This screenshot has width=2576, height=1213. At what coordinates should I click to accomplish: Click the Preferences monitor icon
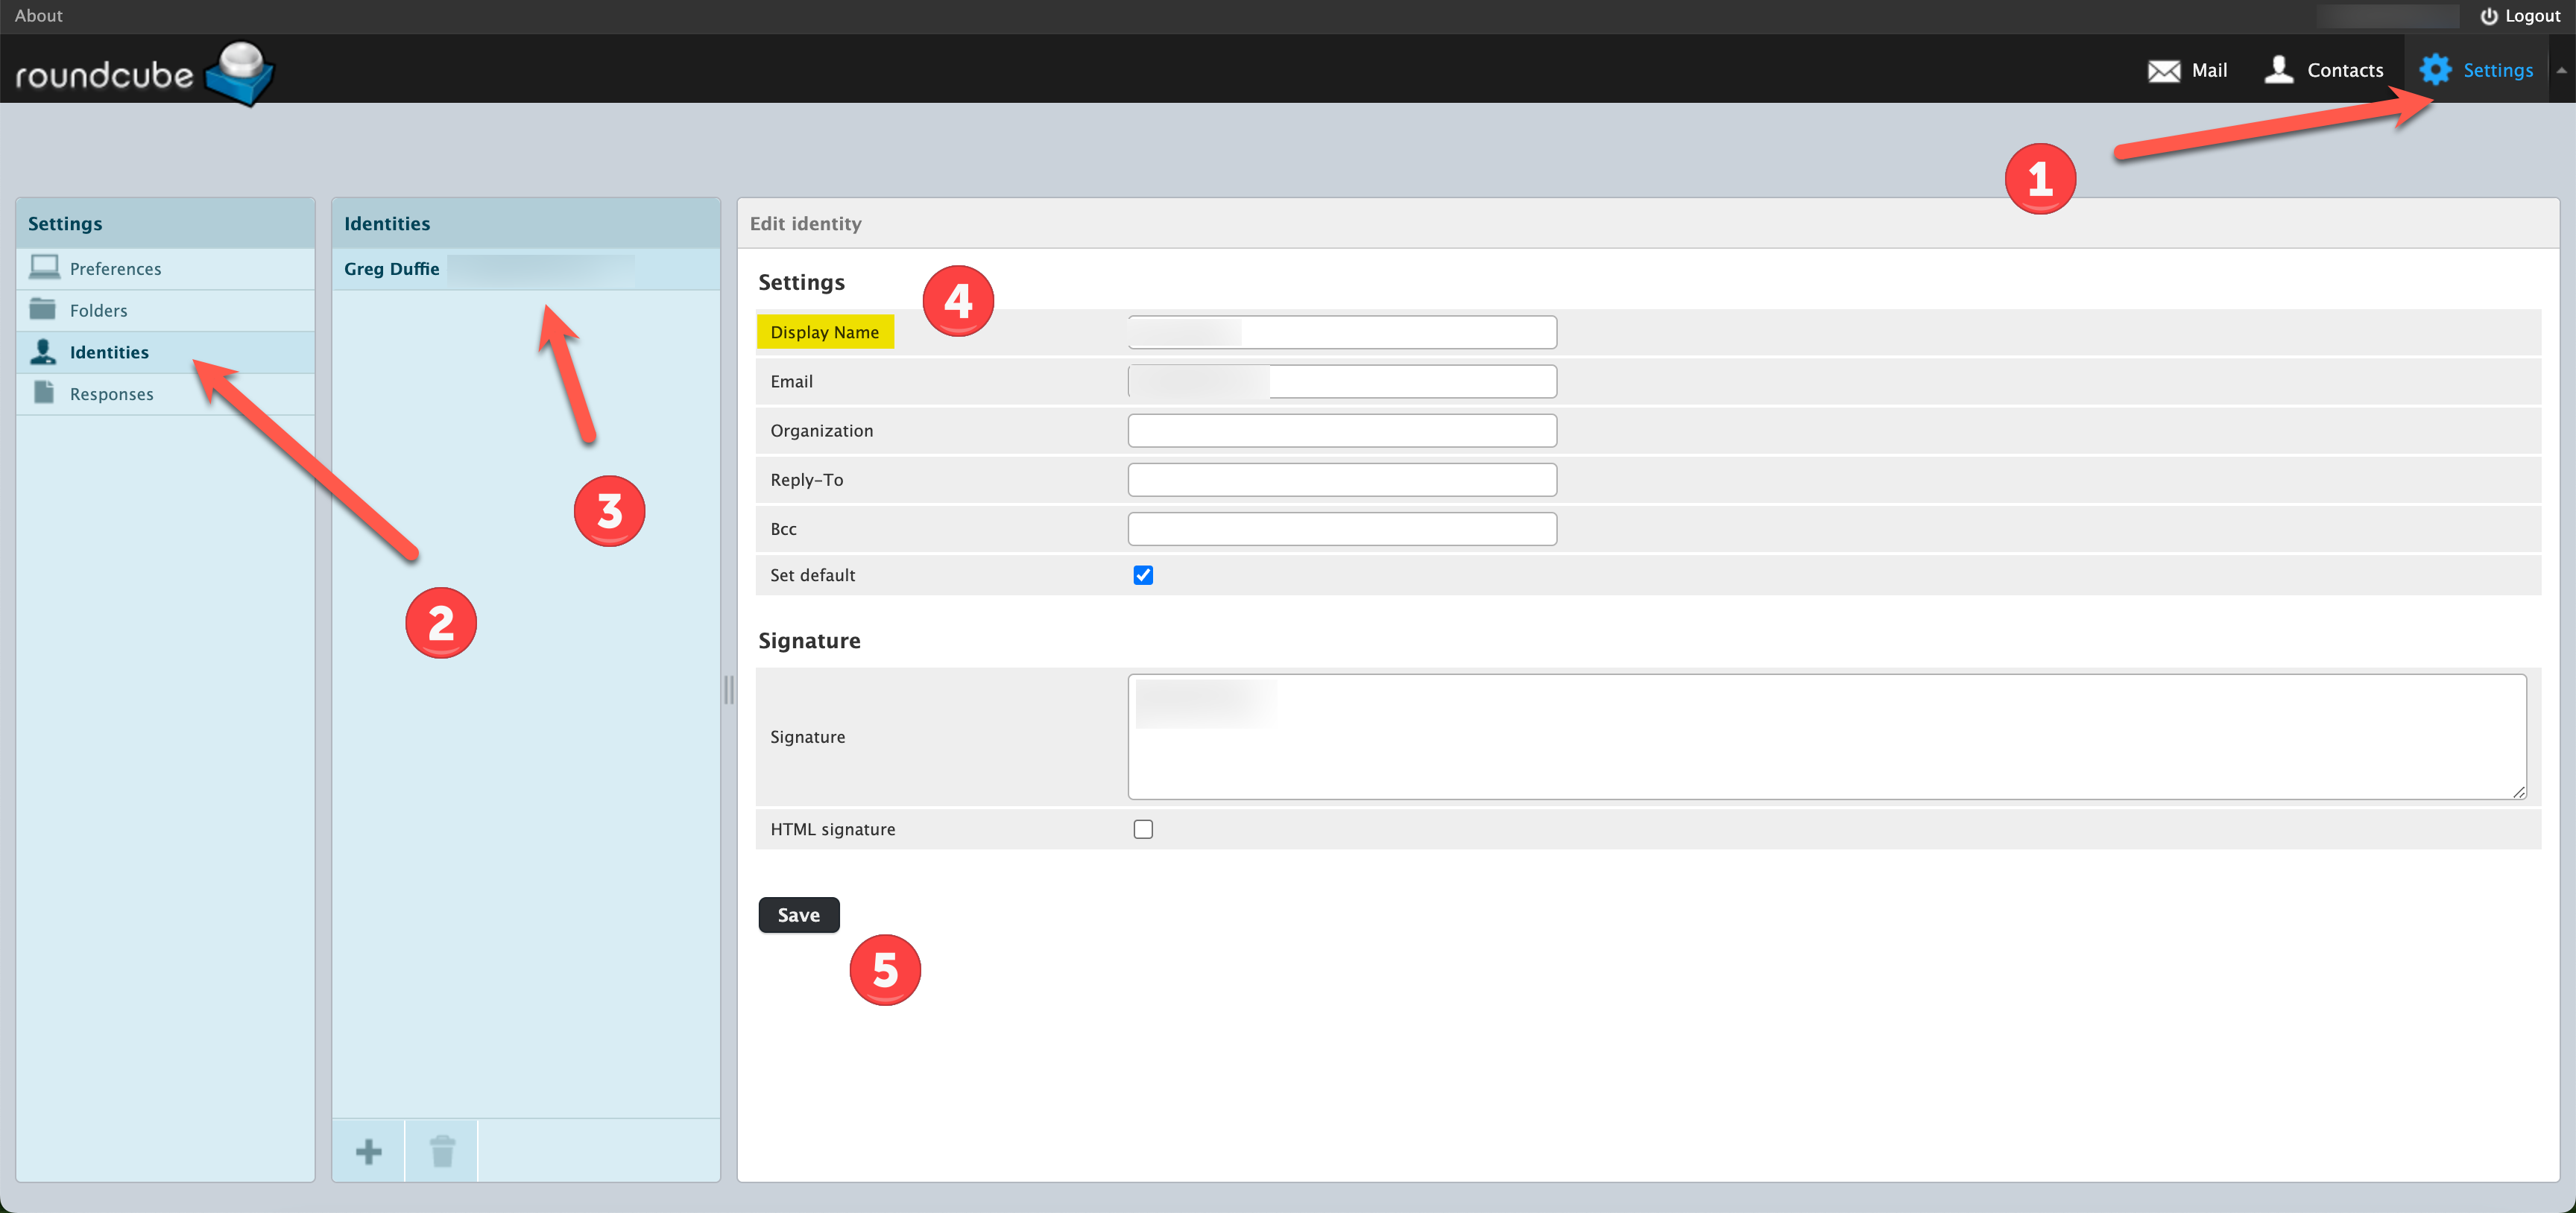(44, 267)
